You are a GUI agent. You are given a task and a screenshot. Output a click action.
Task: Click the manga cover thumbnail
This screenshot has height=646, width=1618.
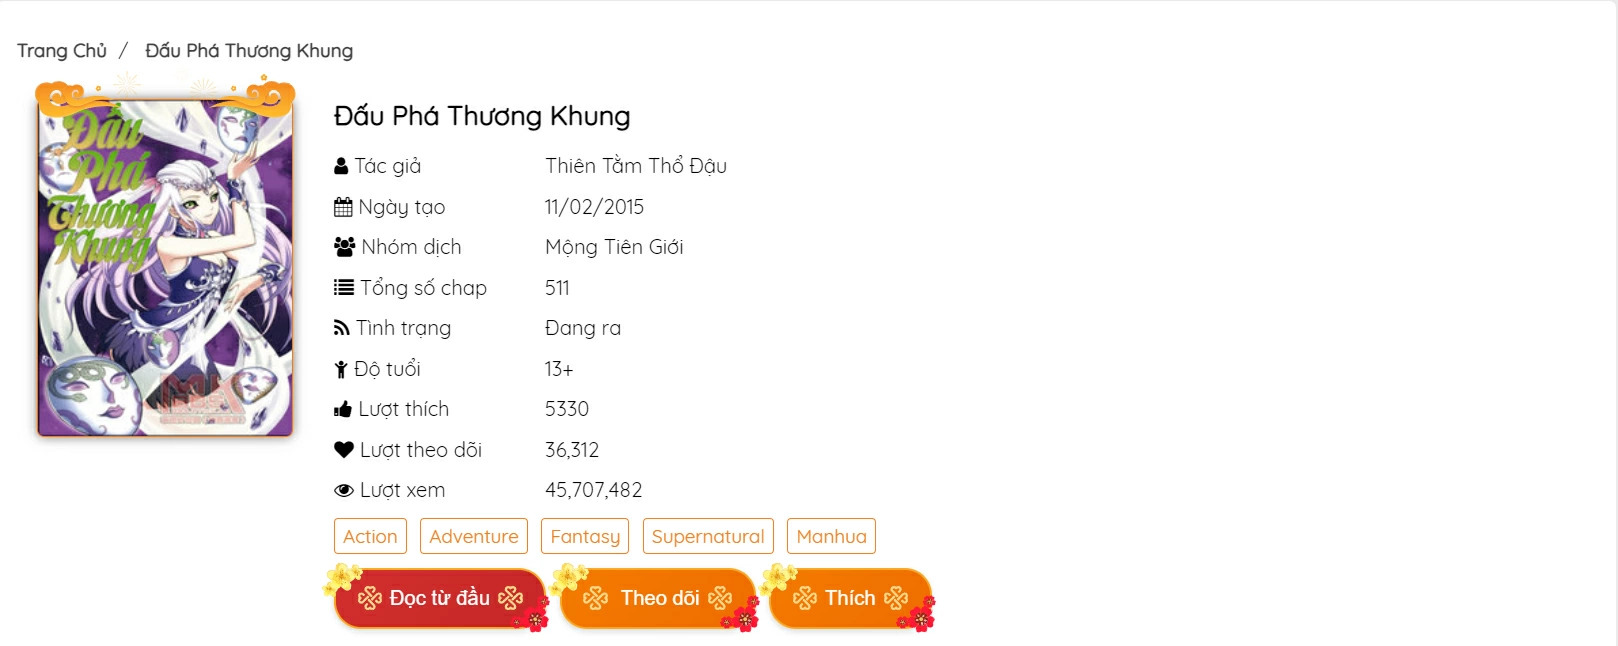pyautogui.click(x=165, y=268)
